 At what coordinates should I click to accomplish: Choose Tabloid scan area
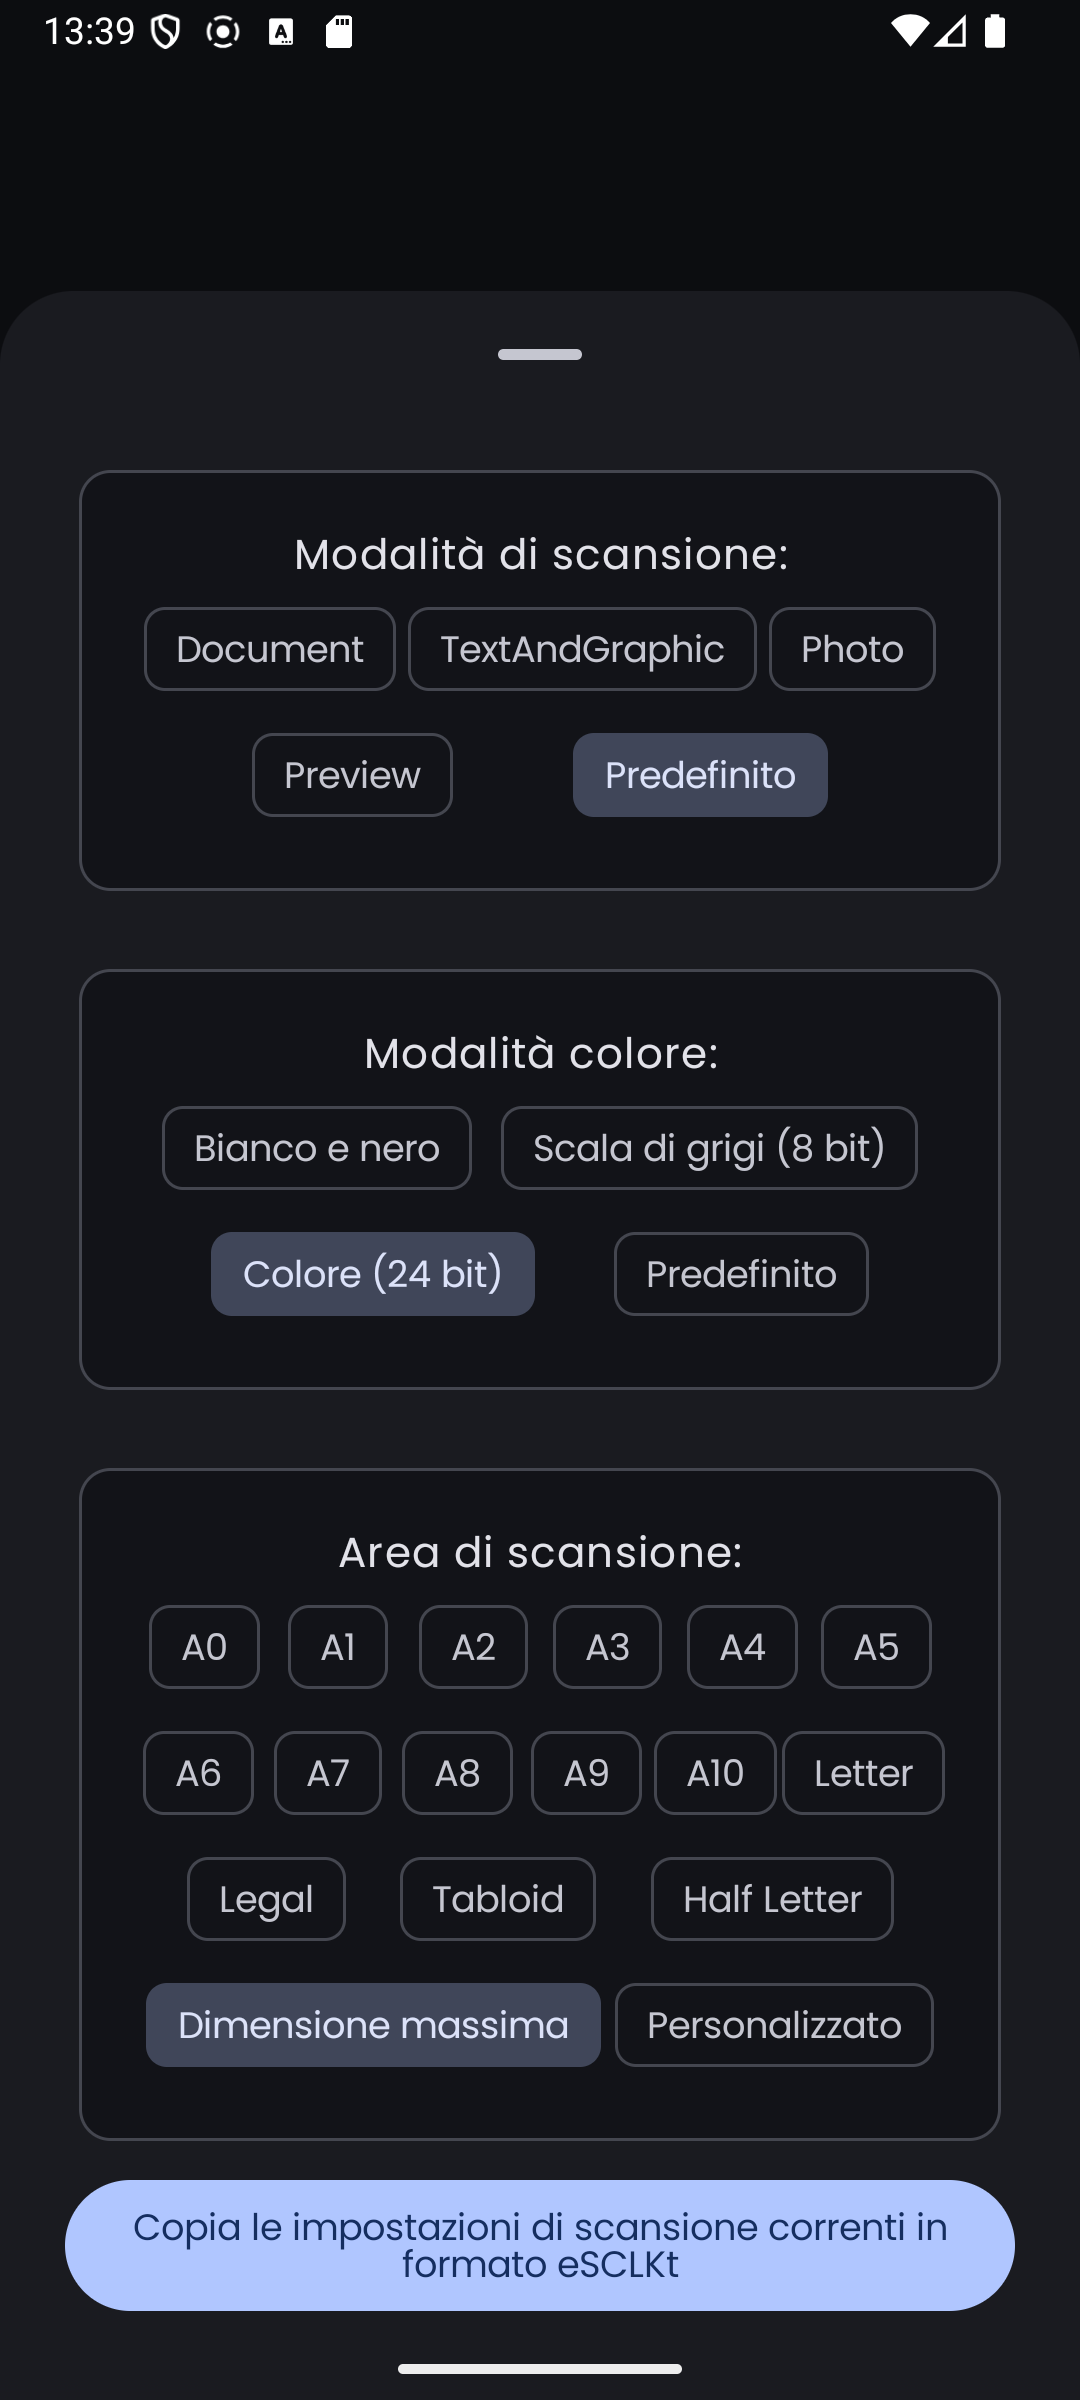coord(498,1899)
